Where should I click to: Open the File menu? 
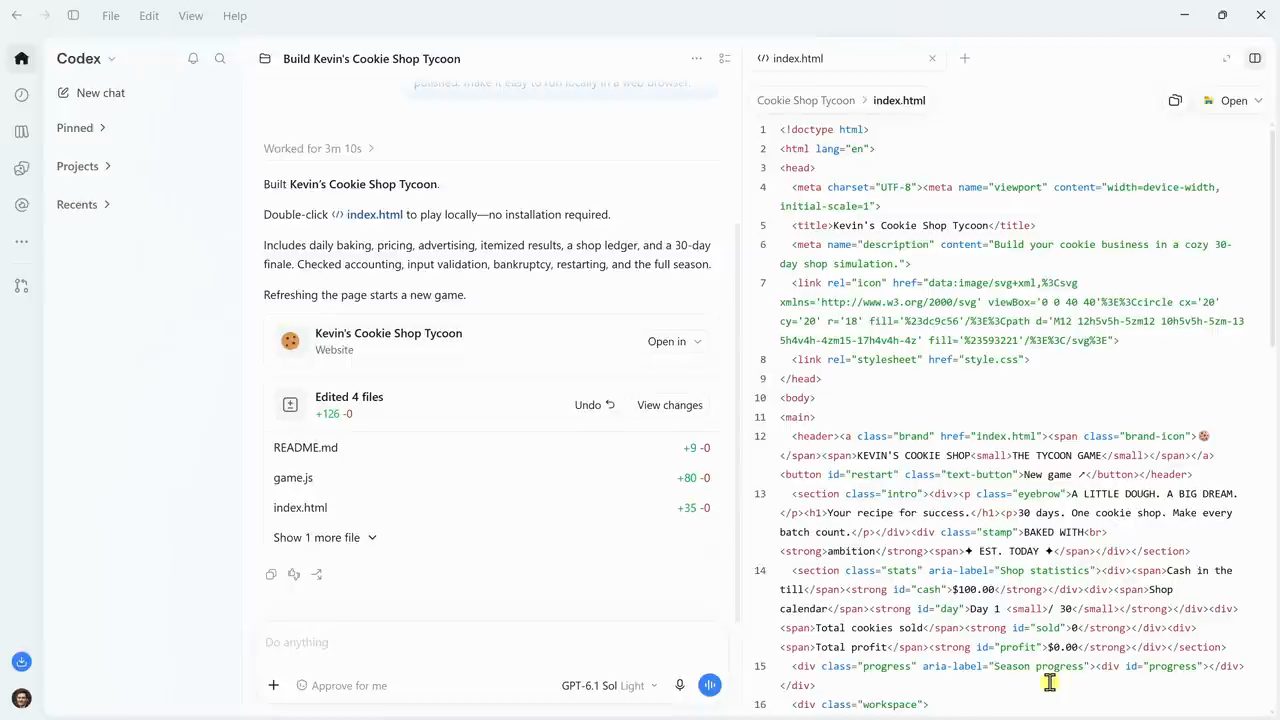tap(111, 16)
